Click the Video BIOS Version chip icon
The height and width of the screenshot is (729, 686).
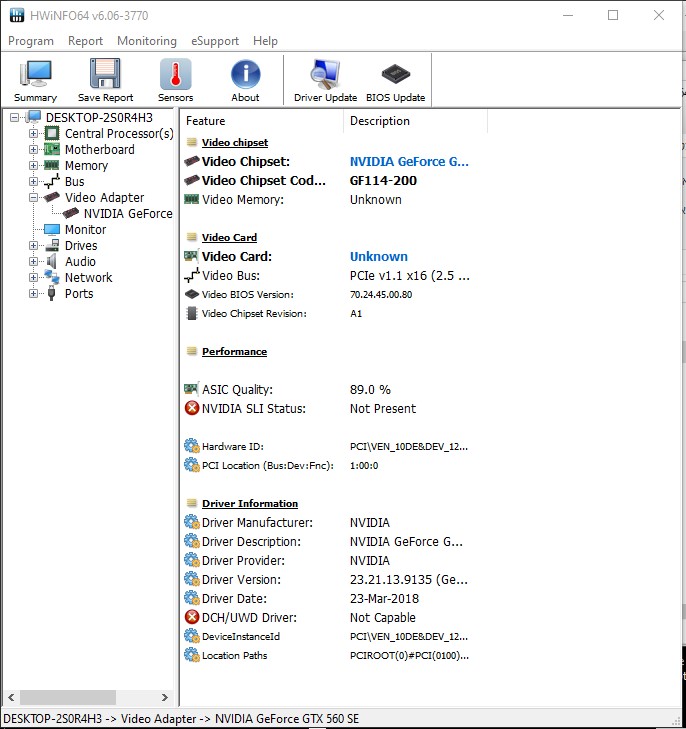[x=191, y=294]
